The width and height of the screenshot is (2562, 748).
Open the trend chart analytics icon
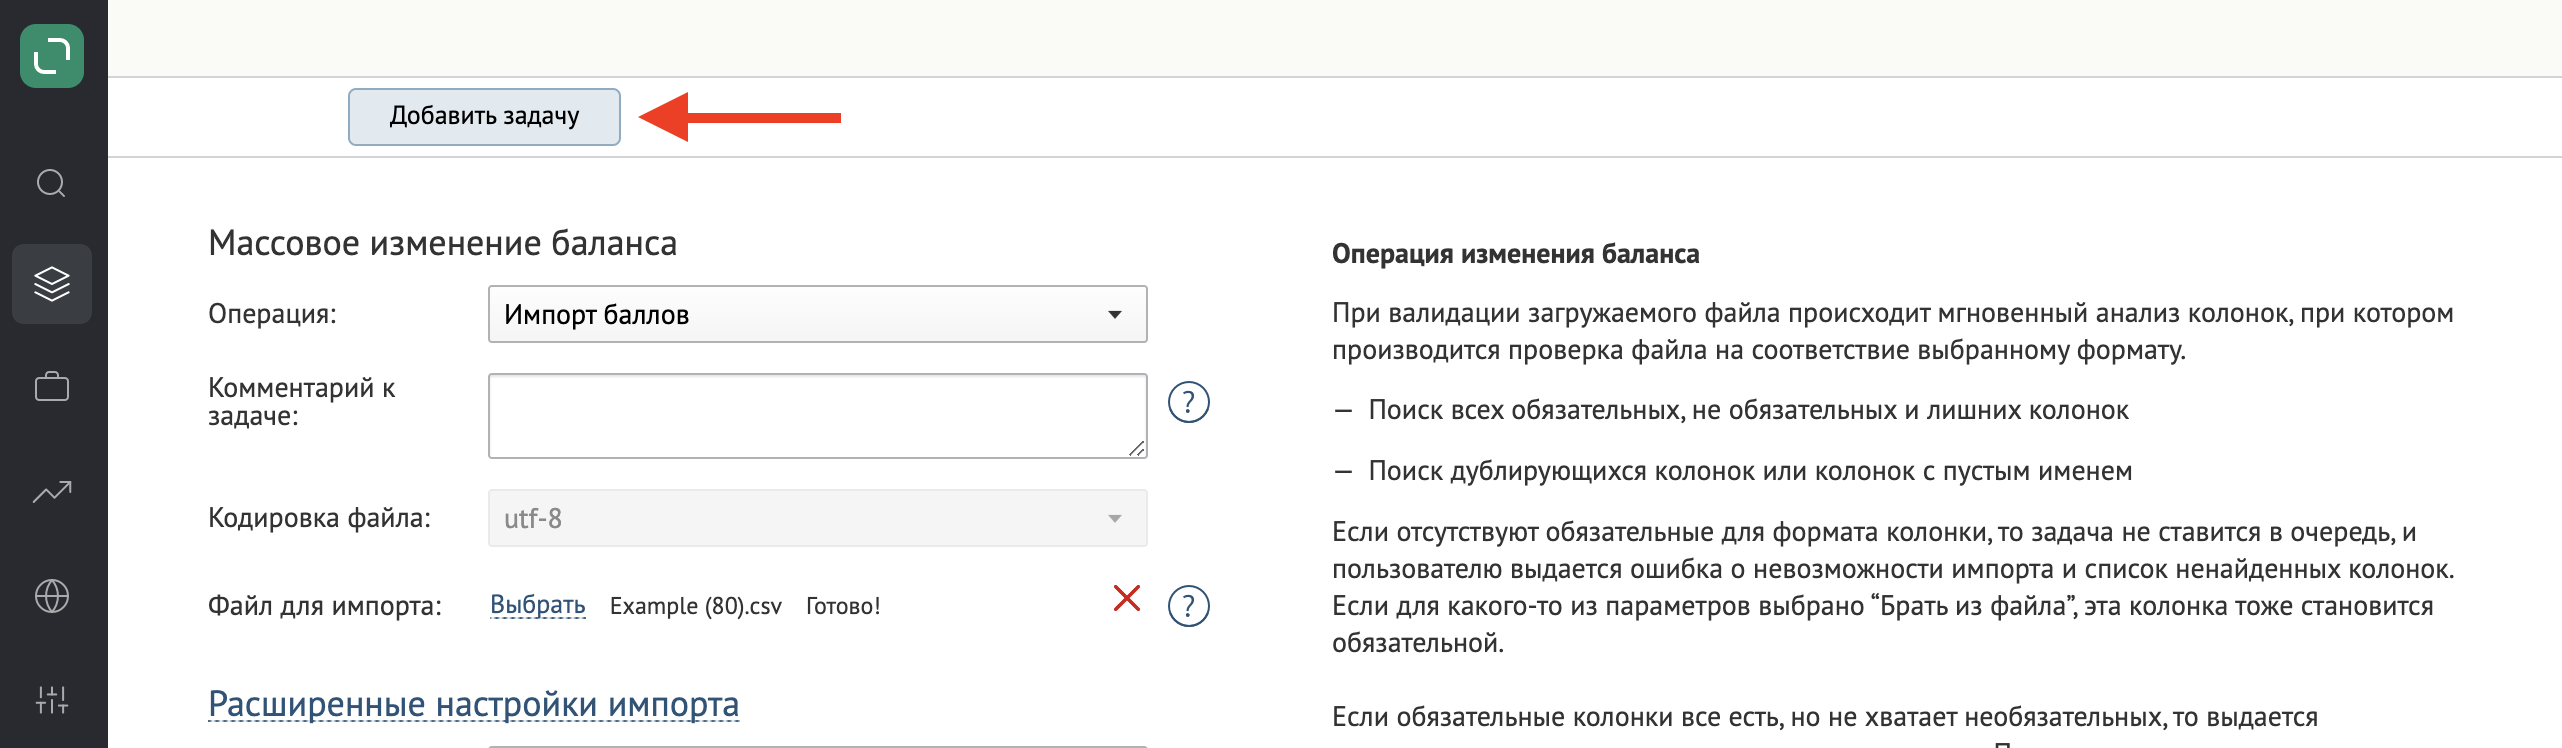pos(52,491)
